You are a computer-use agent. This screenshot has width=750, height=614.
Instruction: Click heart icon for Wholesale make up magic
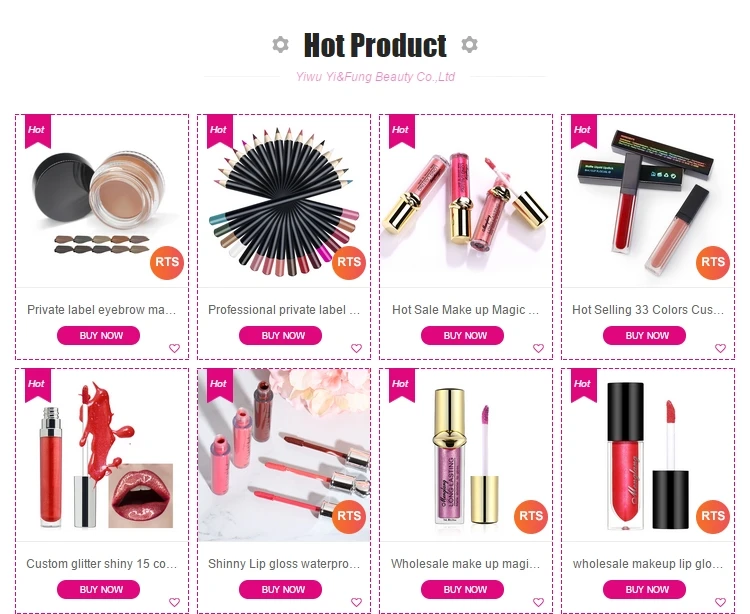[x=539, y=602]
